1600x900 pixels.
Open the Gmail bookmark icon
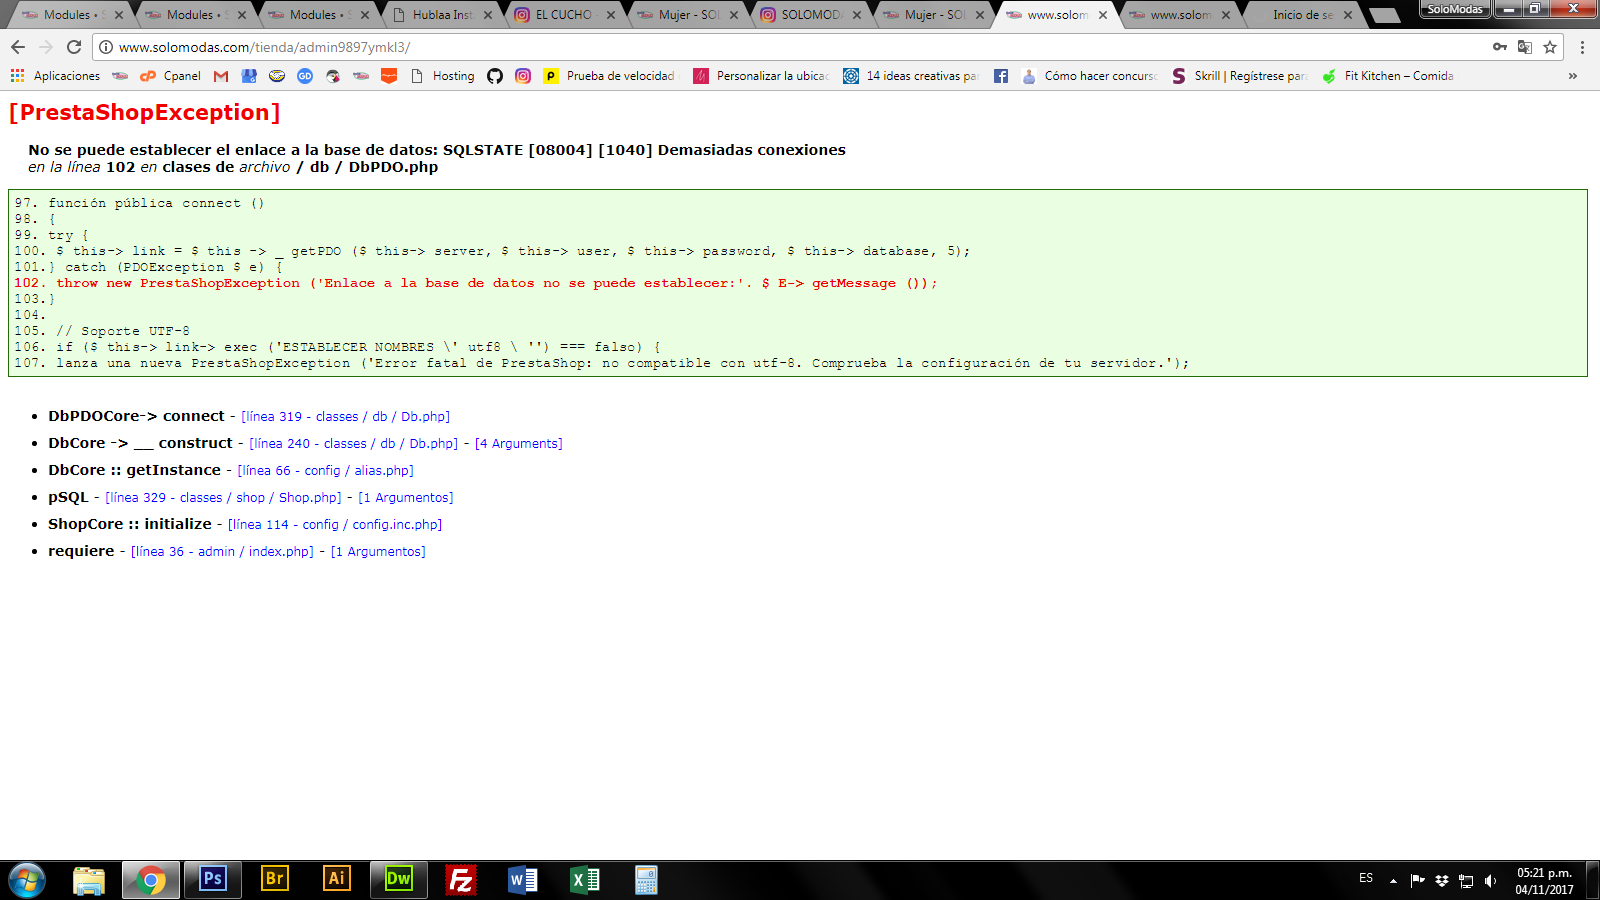(221, 76)
